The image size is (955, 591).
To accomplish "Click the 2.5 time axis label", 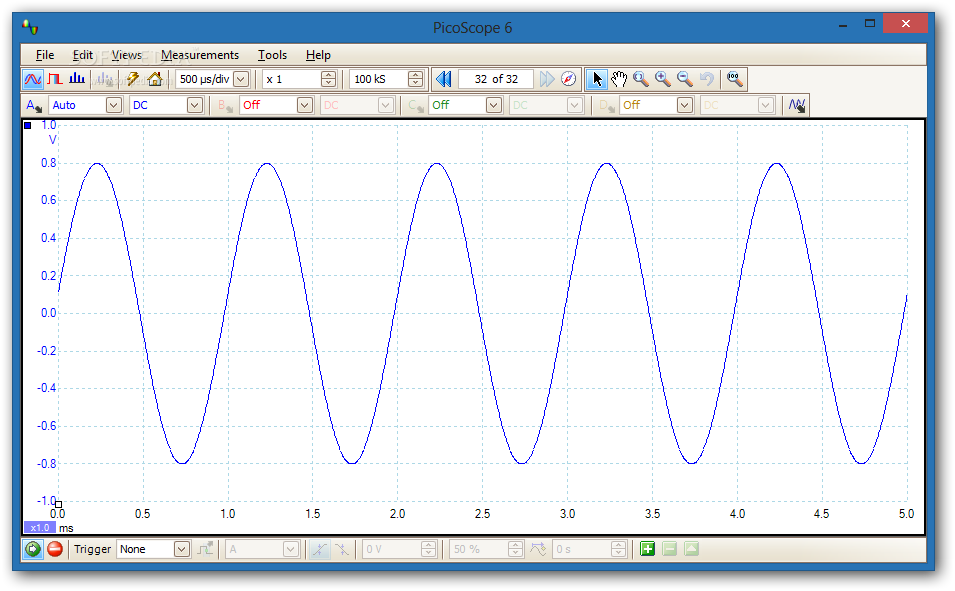I will pyautogui.click(x=482, y=514).
